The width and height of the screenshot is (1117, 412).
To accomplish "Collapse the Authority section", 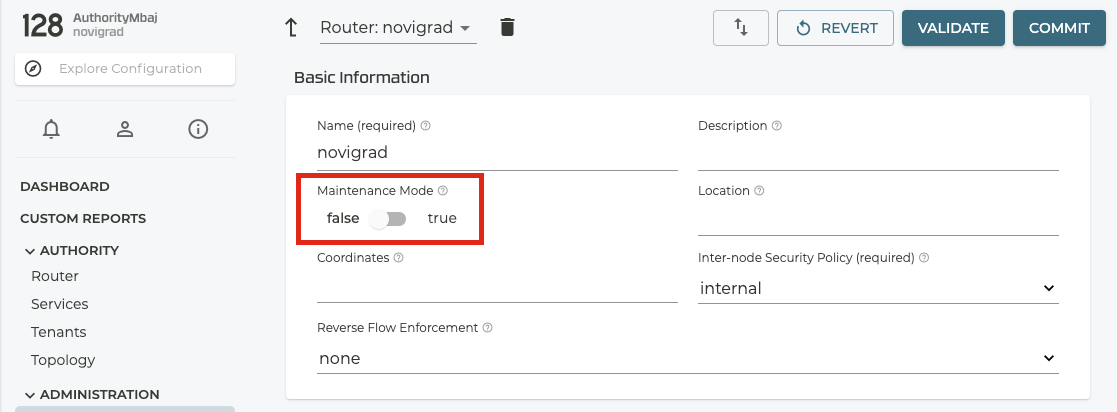I will [x=30, y=251].
